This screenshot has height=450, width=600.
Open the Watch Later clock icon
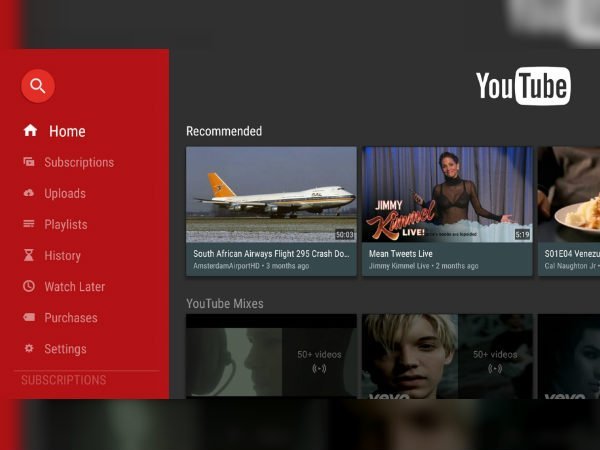tap(29, 287)
